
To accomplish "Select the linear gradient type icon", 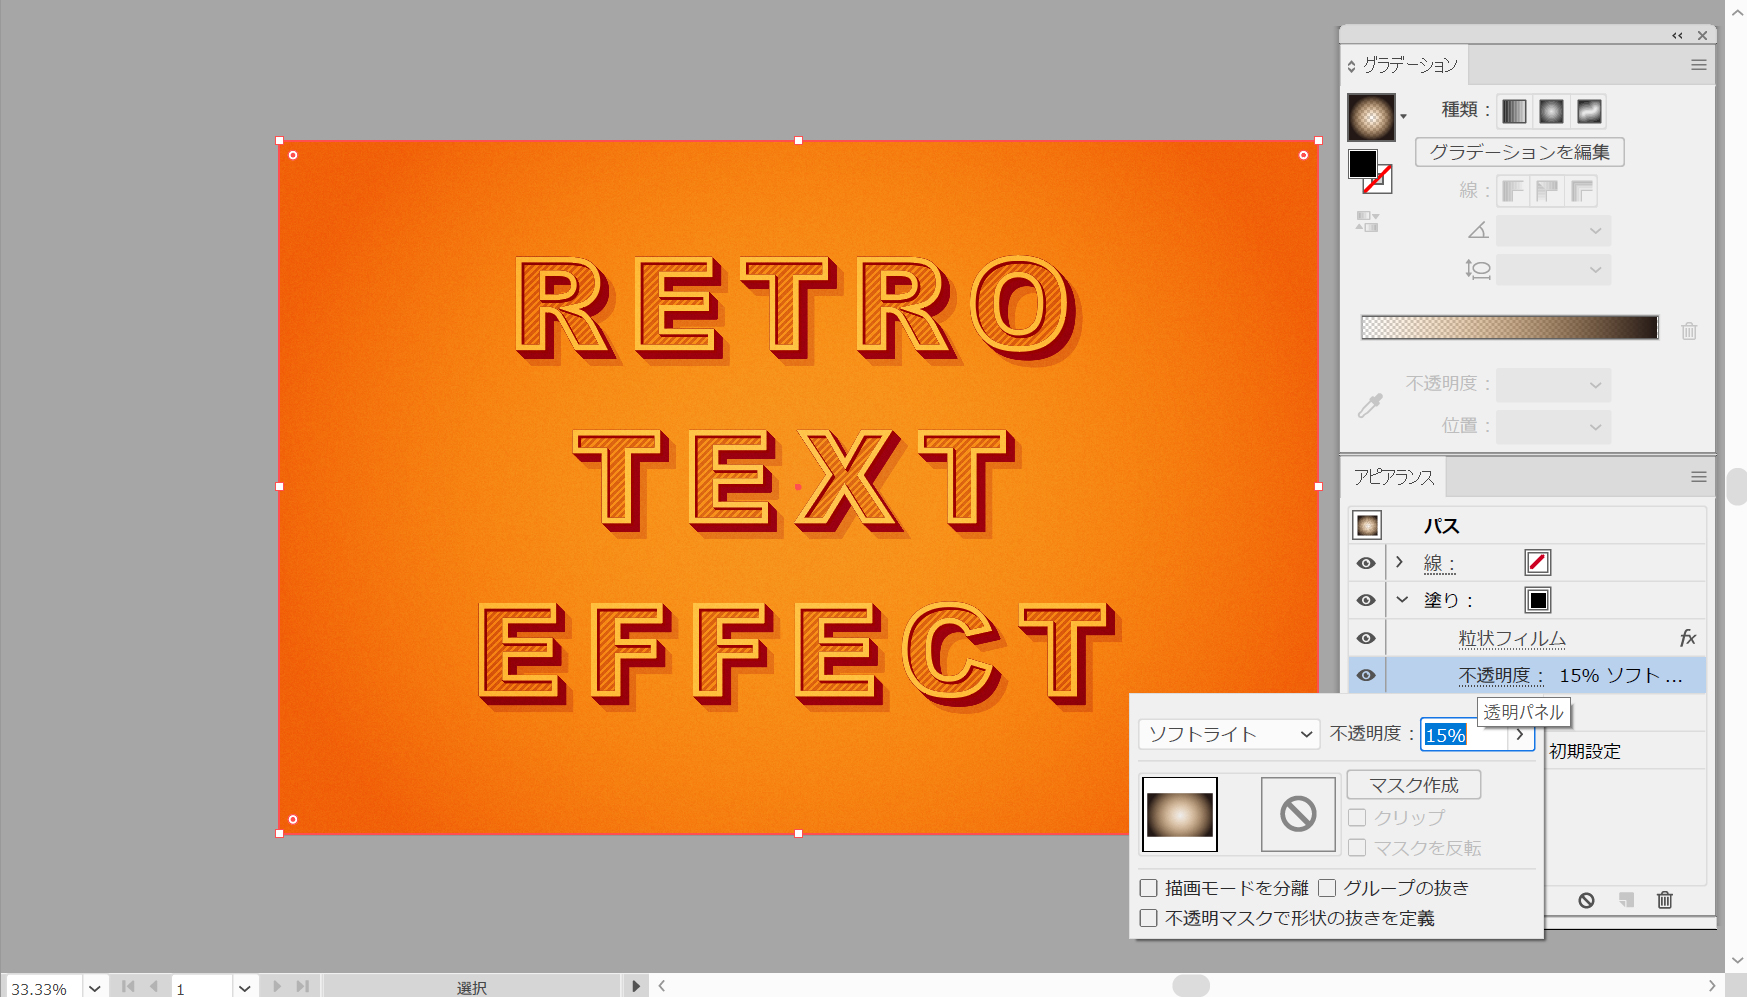I will point(1514,111).
